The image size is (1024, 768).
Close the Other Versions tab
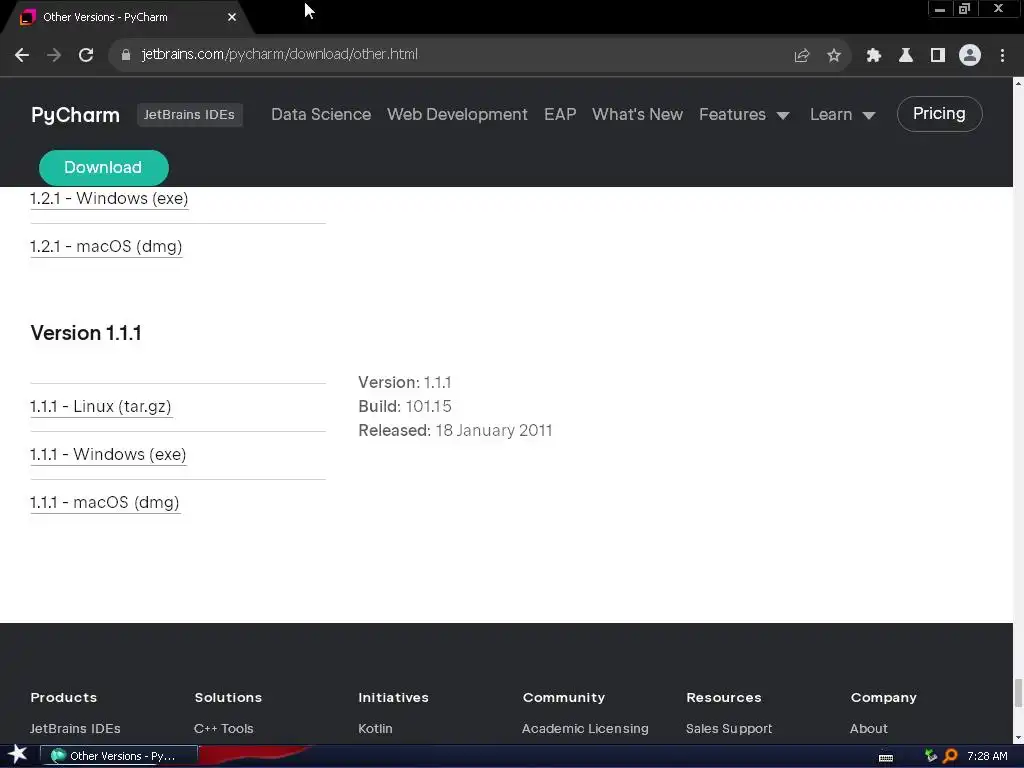pyautogui.click(x=232, y=17)
